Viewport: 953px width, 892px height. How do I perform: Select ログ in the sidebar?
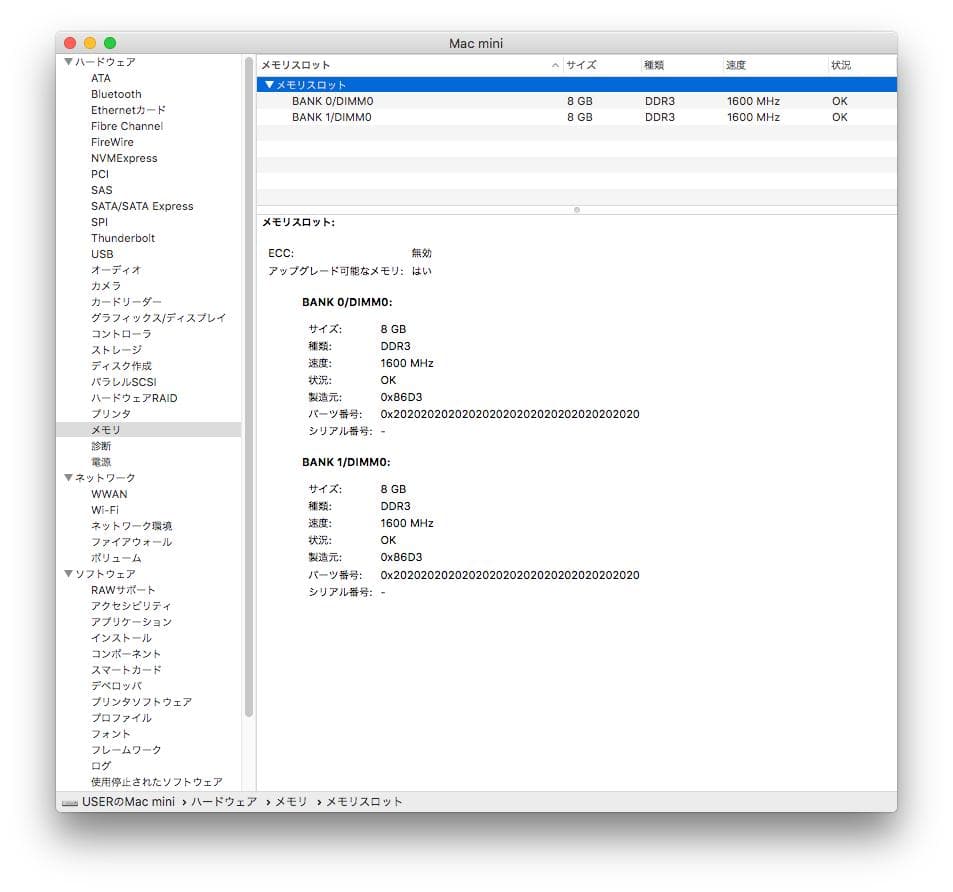[101, 766]
